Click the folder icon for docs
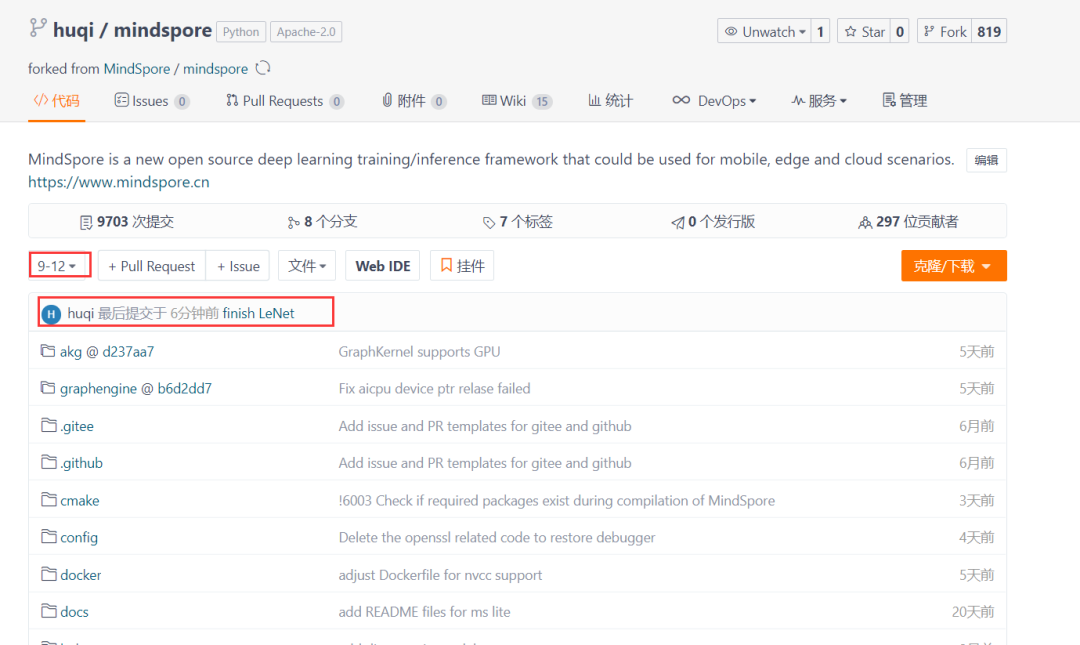 [x=48, y=611]
